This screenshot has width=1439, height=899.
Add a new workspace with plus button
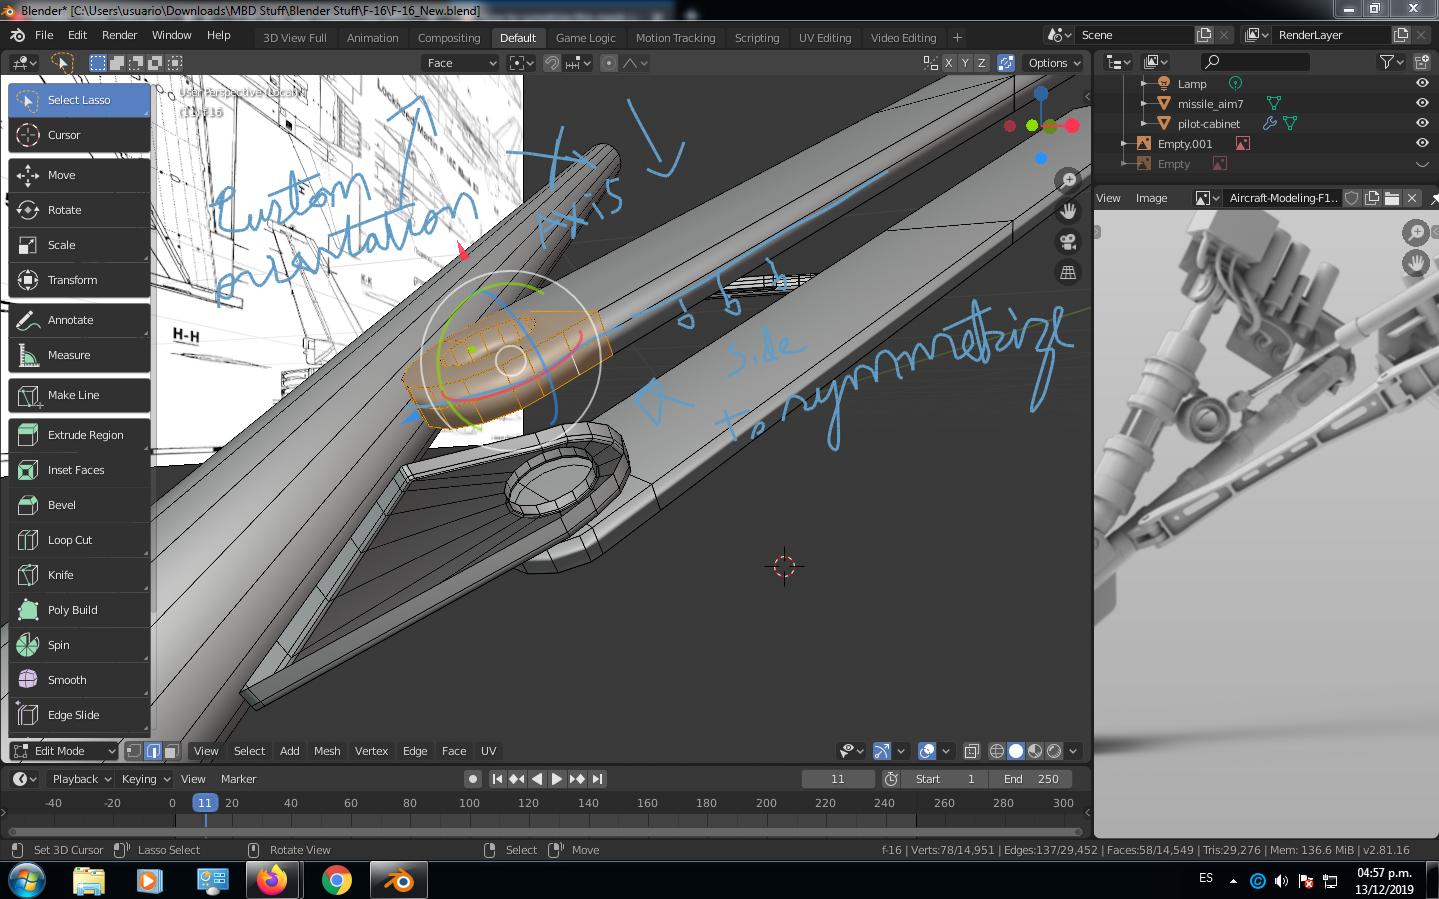click(x=957, y=38)
